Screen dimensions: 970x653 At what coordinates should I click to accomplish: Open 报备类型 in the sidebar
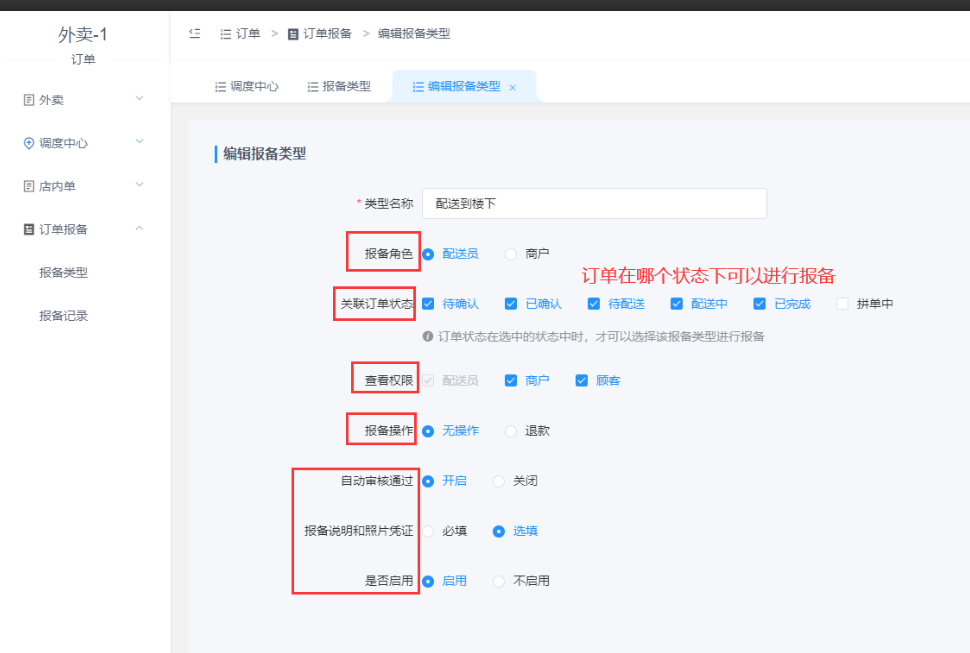coord(63,273)
